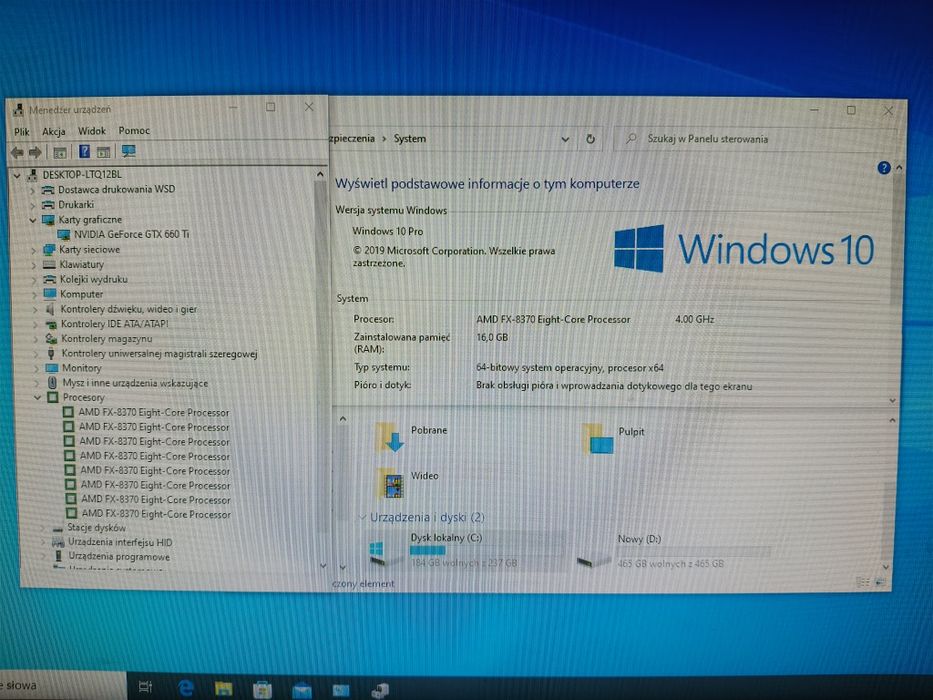
Task: Click Nowy (D:) usage bar
Action: [693, 552]
